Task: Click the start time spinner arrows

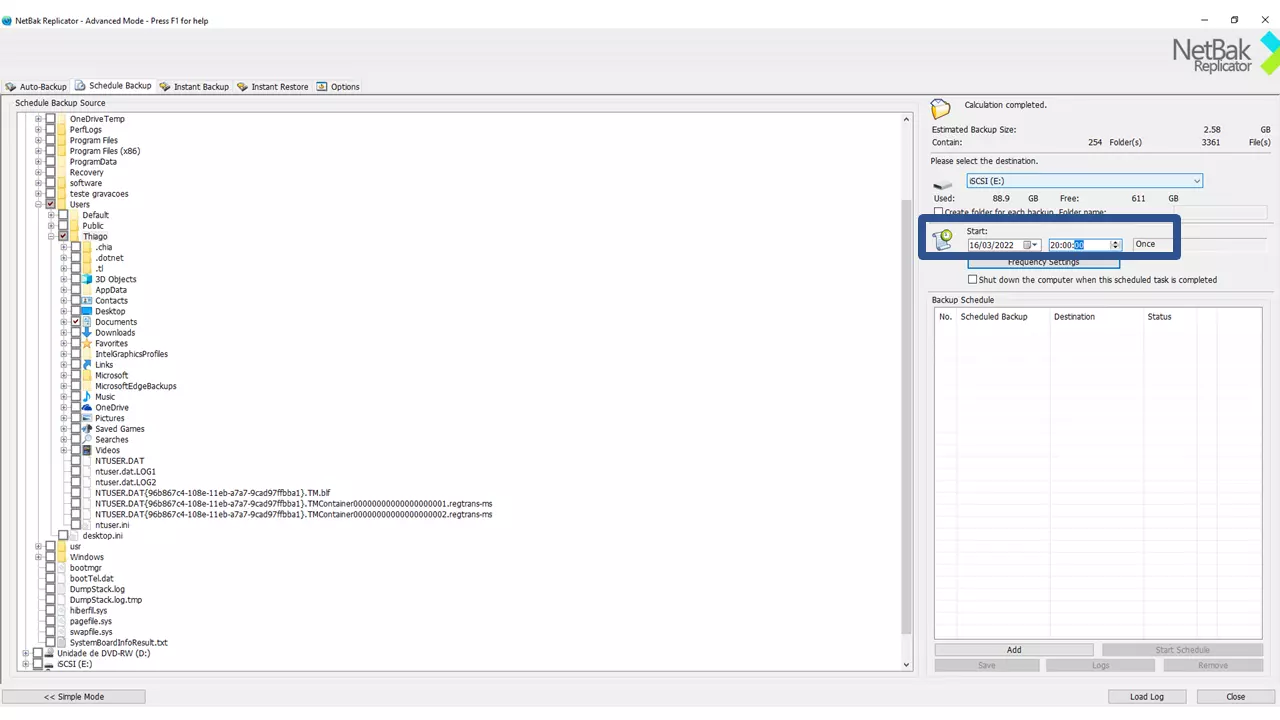Action: pos(1116,245)
